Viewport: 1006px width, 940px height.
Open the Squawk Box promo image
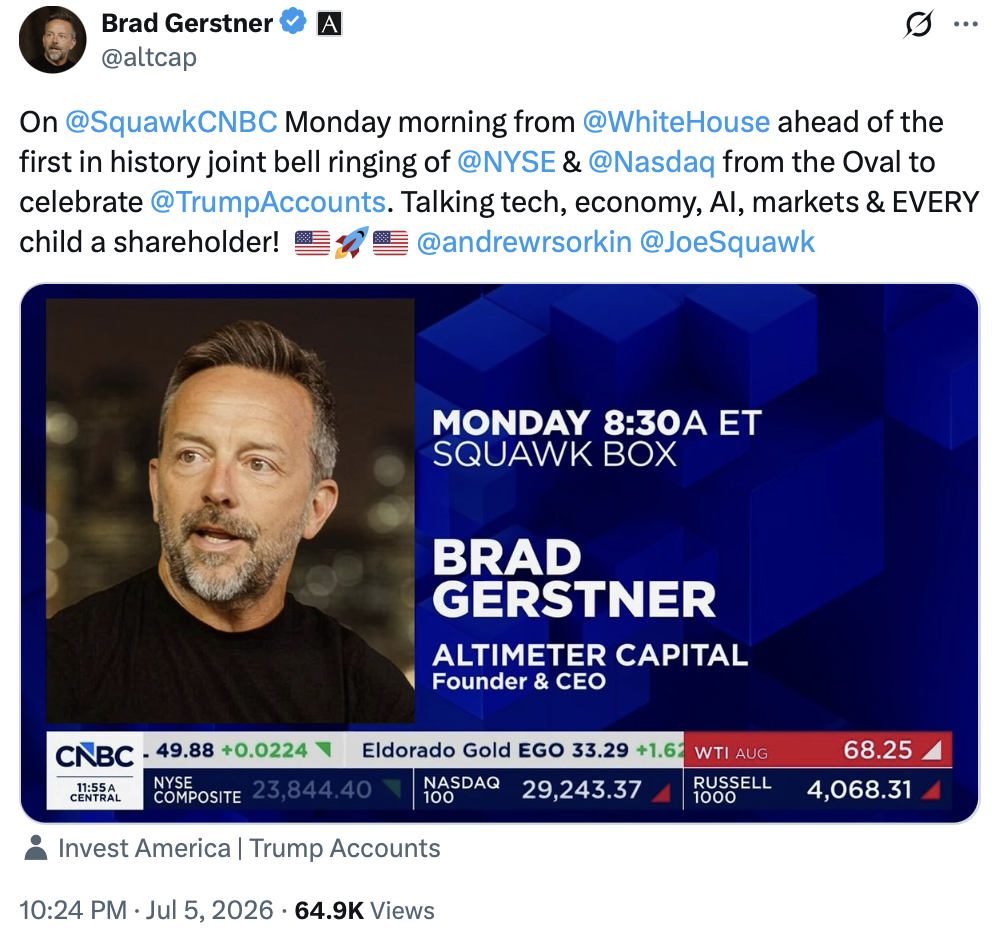[x=500, y=553]
